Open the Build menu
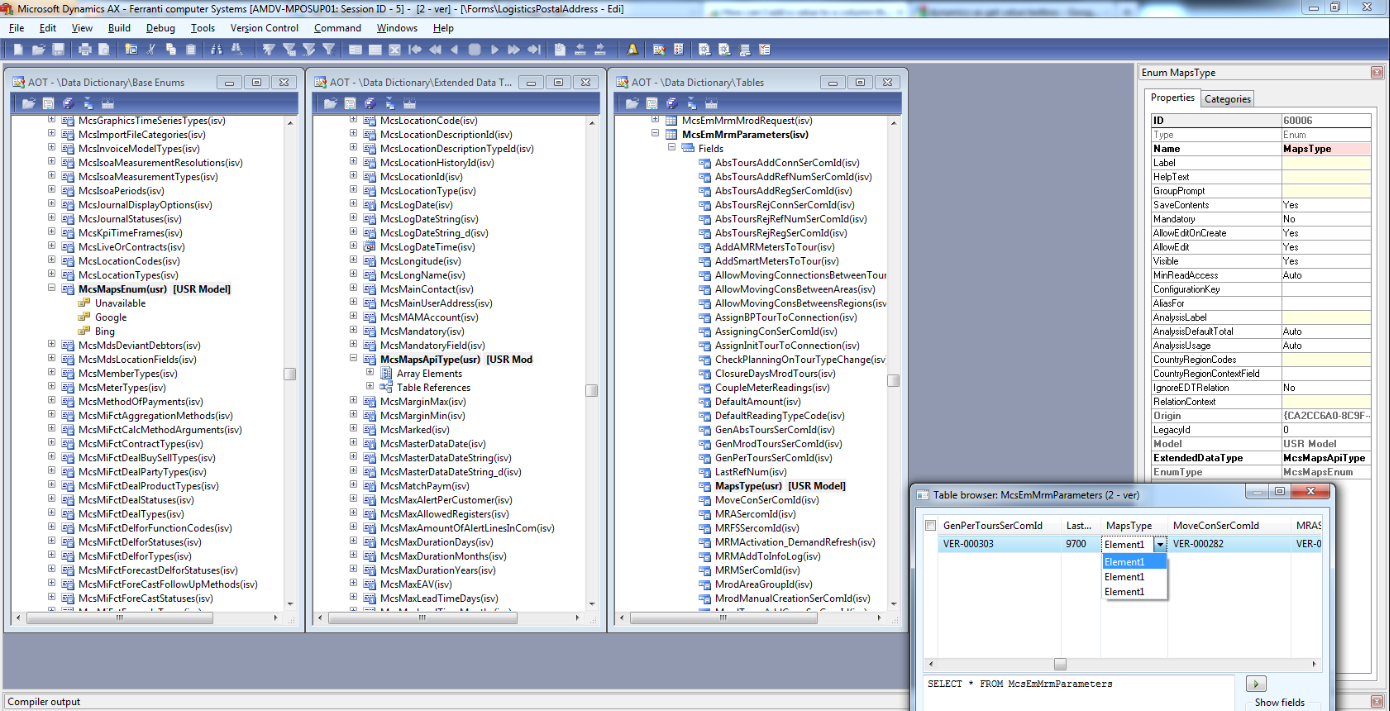This screenshot has width=1390, height=711. [x=119, y=28]
